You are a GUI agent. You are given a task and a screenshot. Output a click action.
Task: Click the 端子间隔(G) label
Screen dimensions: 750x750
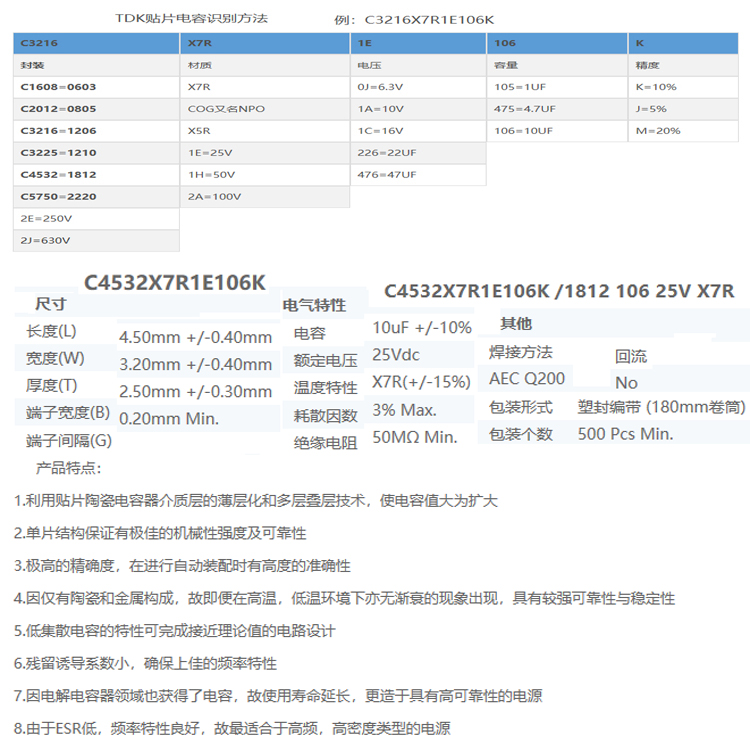point(69,441)
